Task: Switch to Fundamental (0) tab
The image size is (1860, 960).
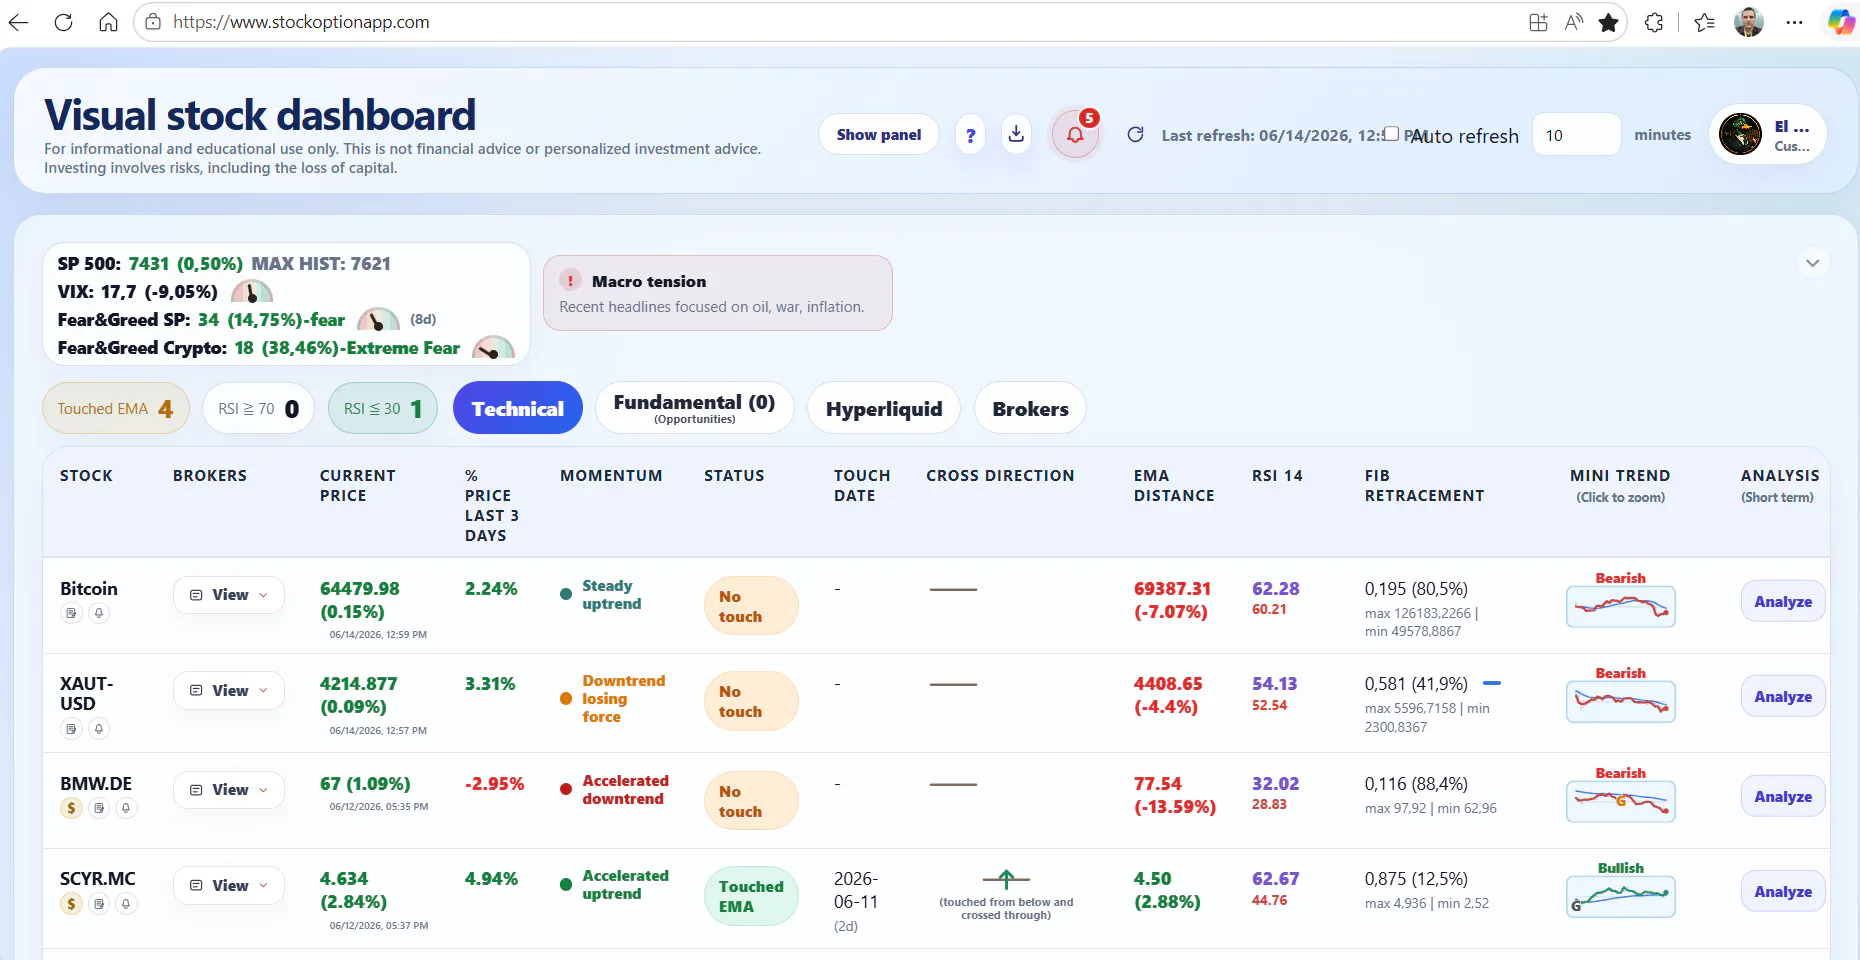Action: 695,408
